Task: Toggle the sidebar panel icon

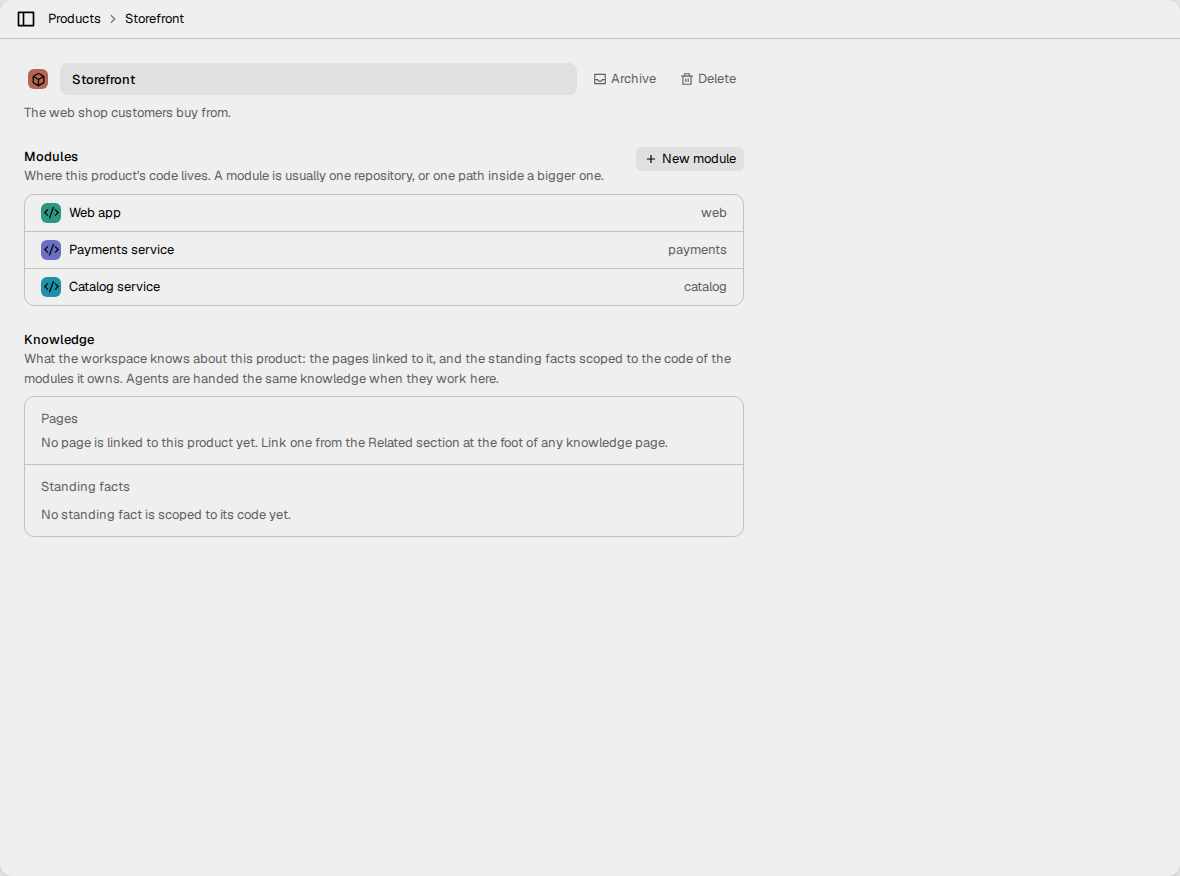Action: pos(26,19)
